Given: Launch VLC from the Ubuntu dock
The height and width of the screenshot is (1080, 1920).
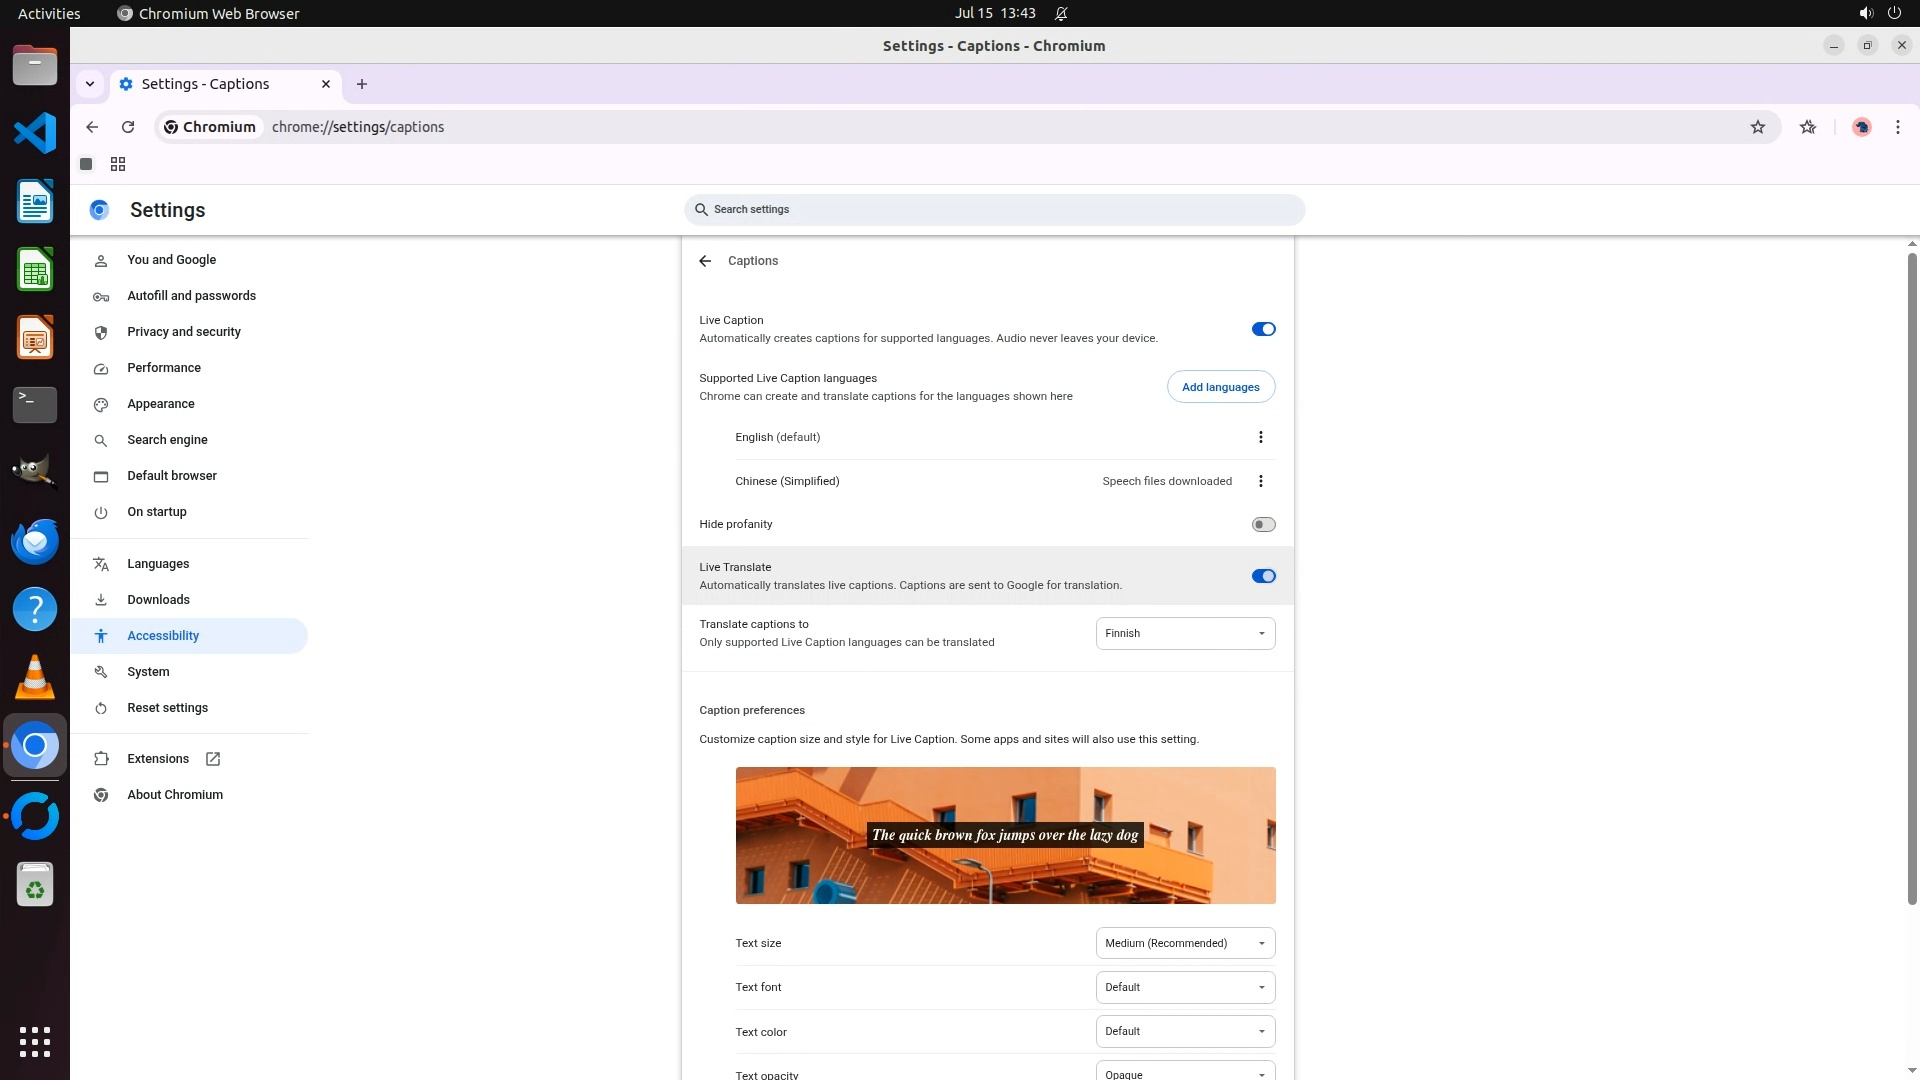Looking at the screenshot, I should tap(35, 677).
